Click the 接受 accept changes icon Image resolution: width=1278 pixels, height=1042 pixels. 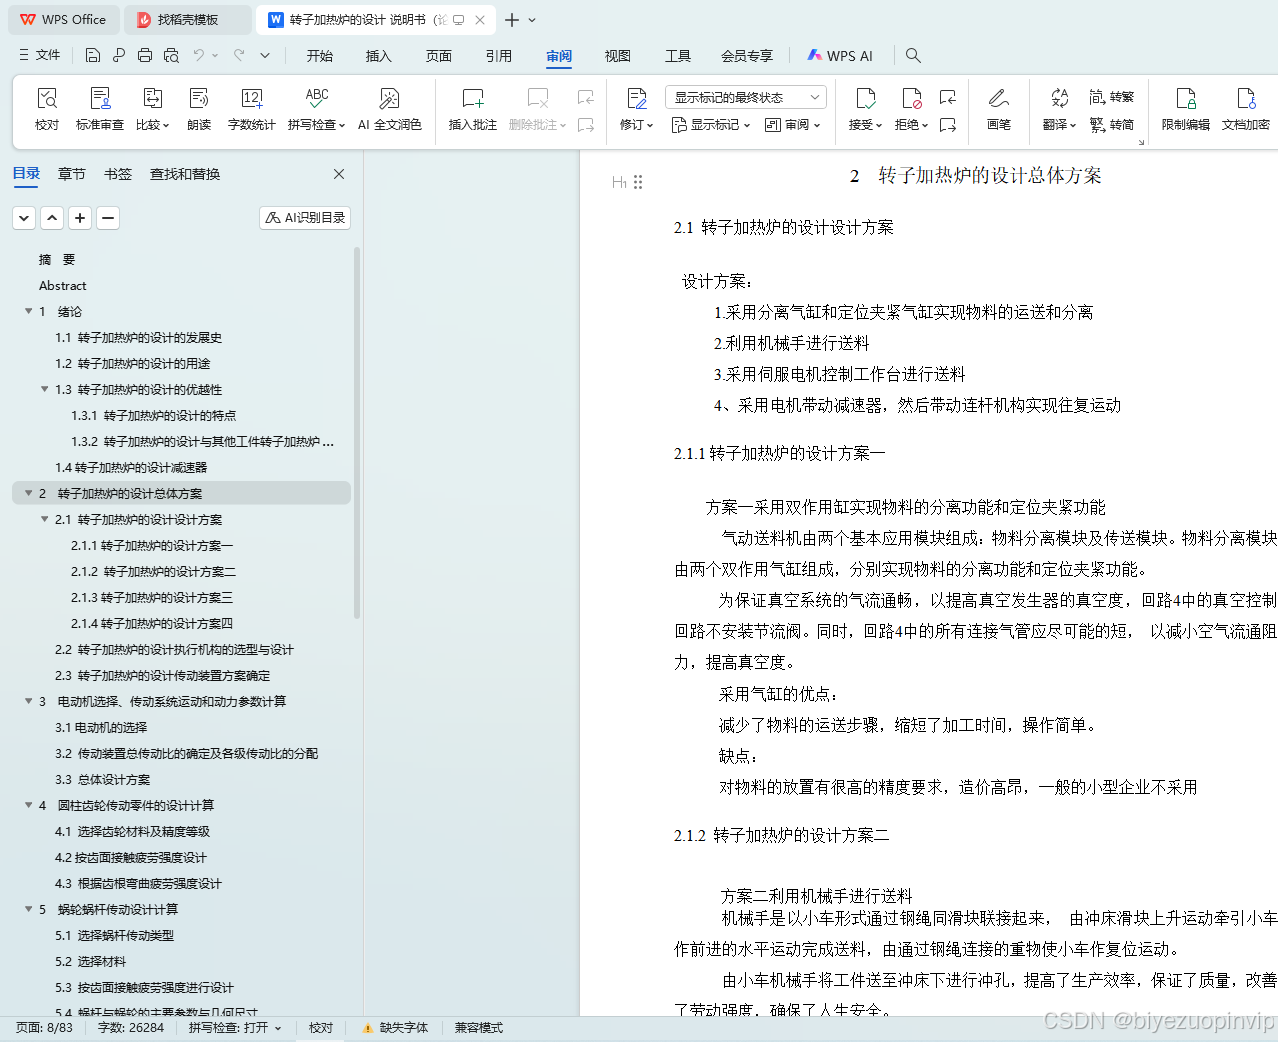coord(866,98)
